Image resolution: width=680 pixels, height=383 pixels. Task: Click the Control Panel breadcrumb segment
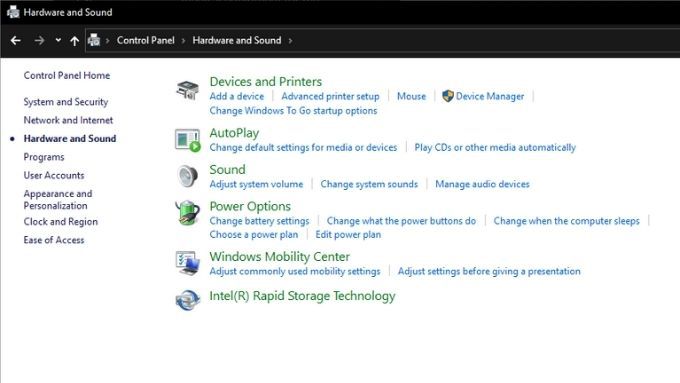click(x=146, y=40)
